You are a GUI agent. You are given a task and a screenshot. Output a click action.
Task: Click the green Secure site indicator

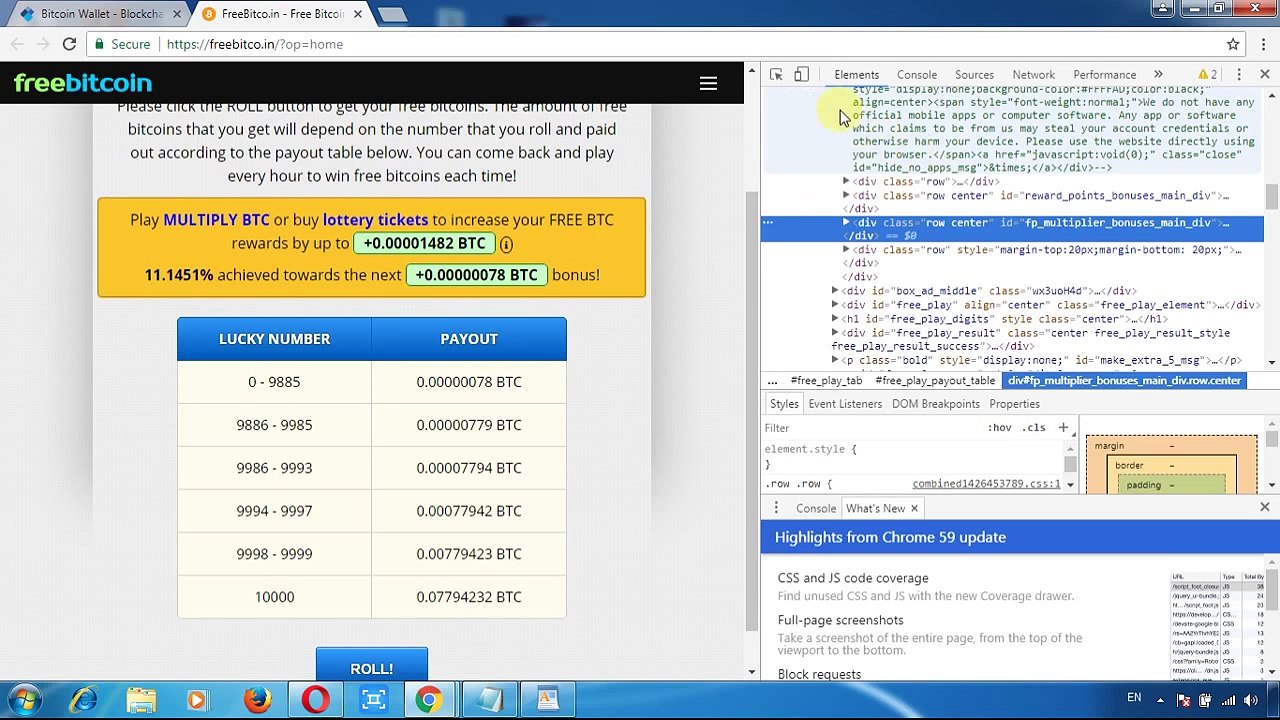120,44
